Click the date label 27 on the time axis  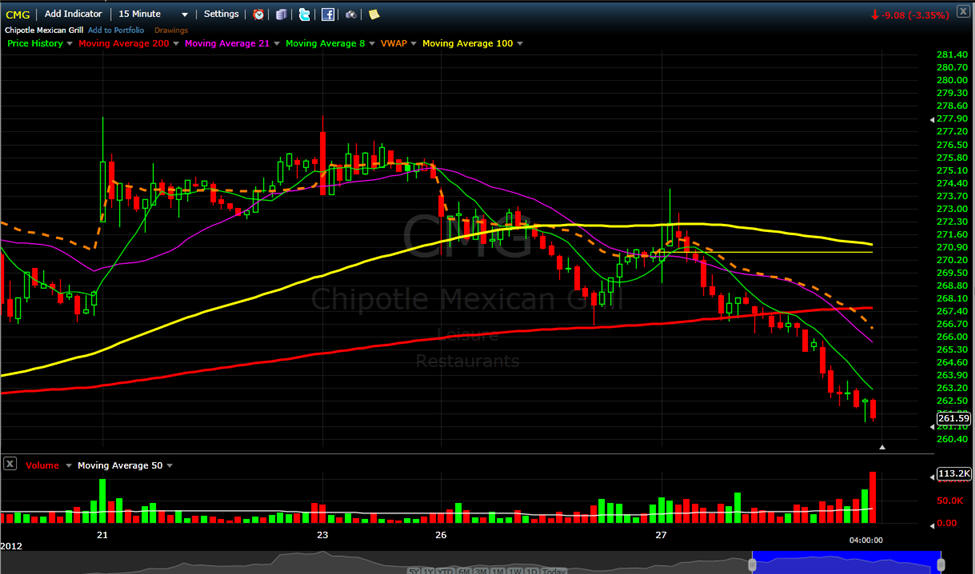[661, 535]
